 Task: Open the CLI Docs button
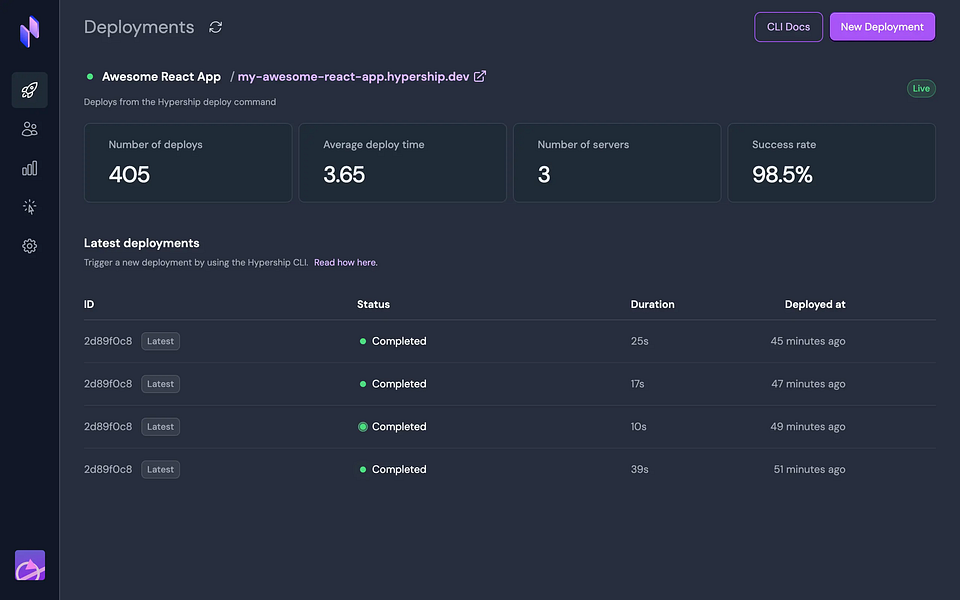(x=788, y=27)
